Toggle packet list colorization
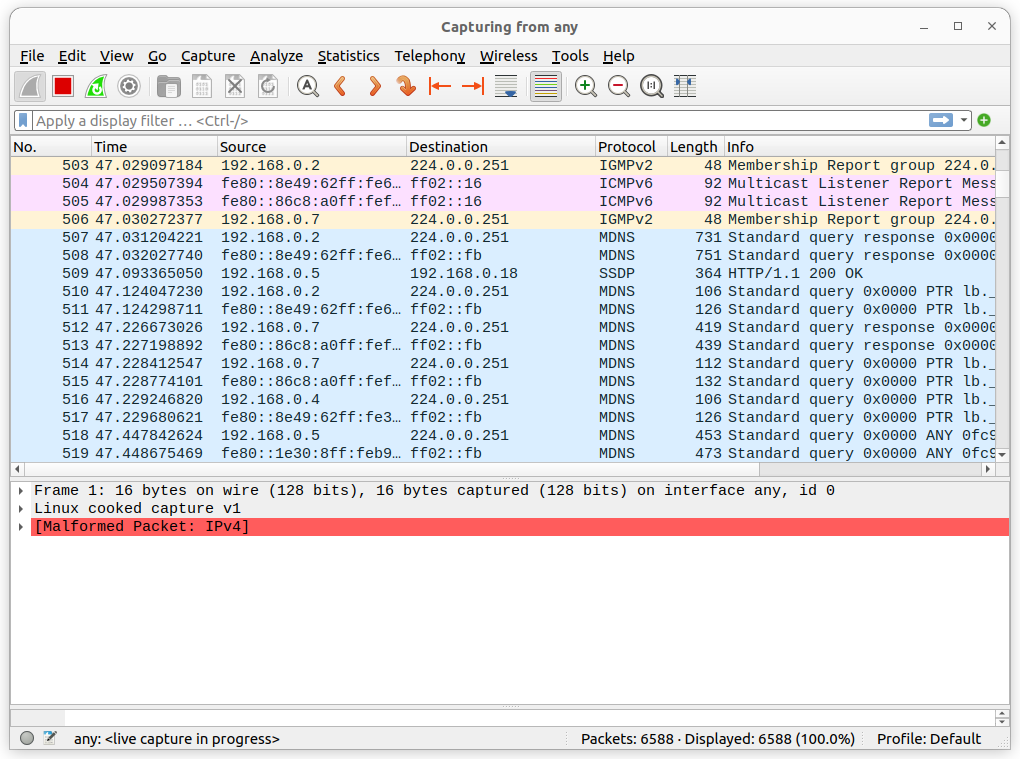This screenshot has height=759, width=1020. (546, 87)
